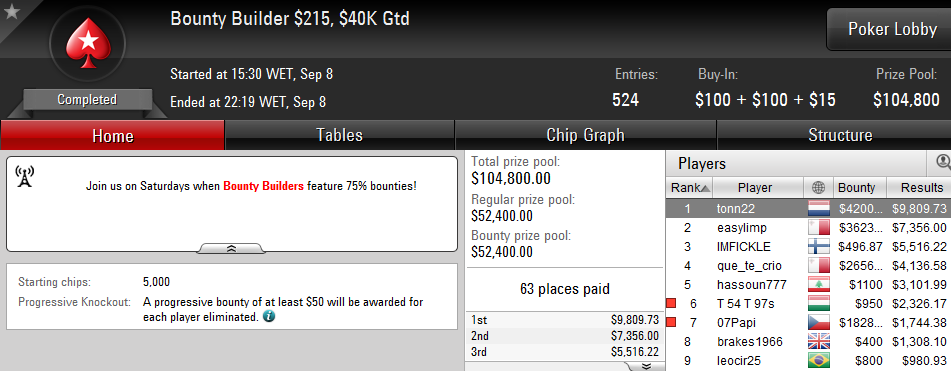Click the Bounty Builders link in announcement
The width and height of the screenshot is (951, 371).
(x=263, y=186)
